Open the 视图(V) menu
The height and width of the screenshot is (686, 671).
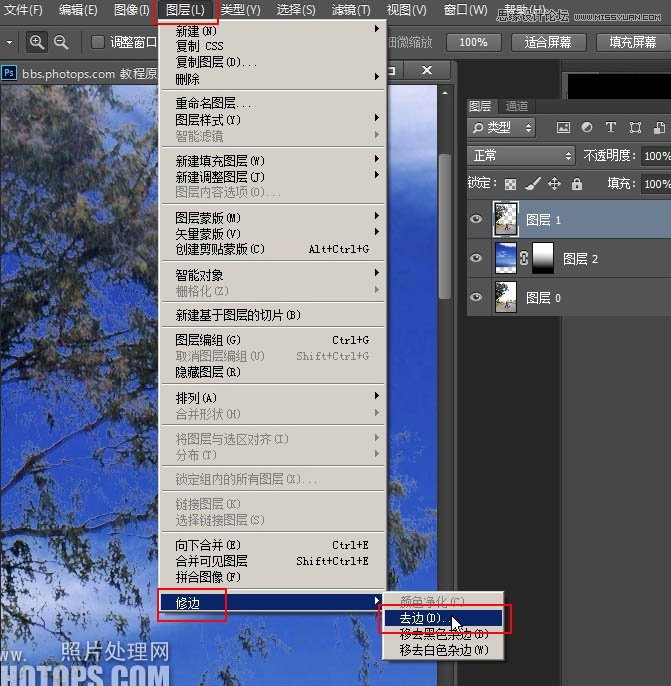[406, 10]
